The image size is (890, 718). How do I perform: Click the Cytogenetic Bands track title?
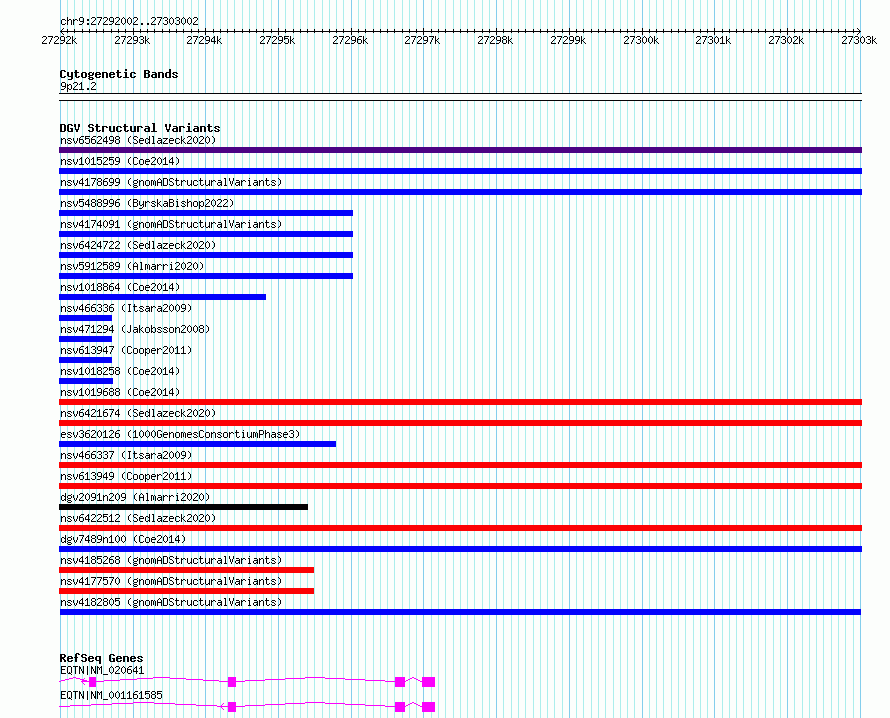pos(119,74)
